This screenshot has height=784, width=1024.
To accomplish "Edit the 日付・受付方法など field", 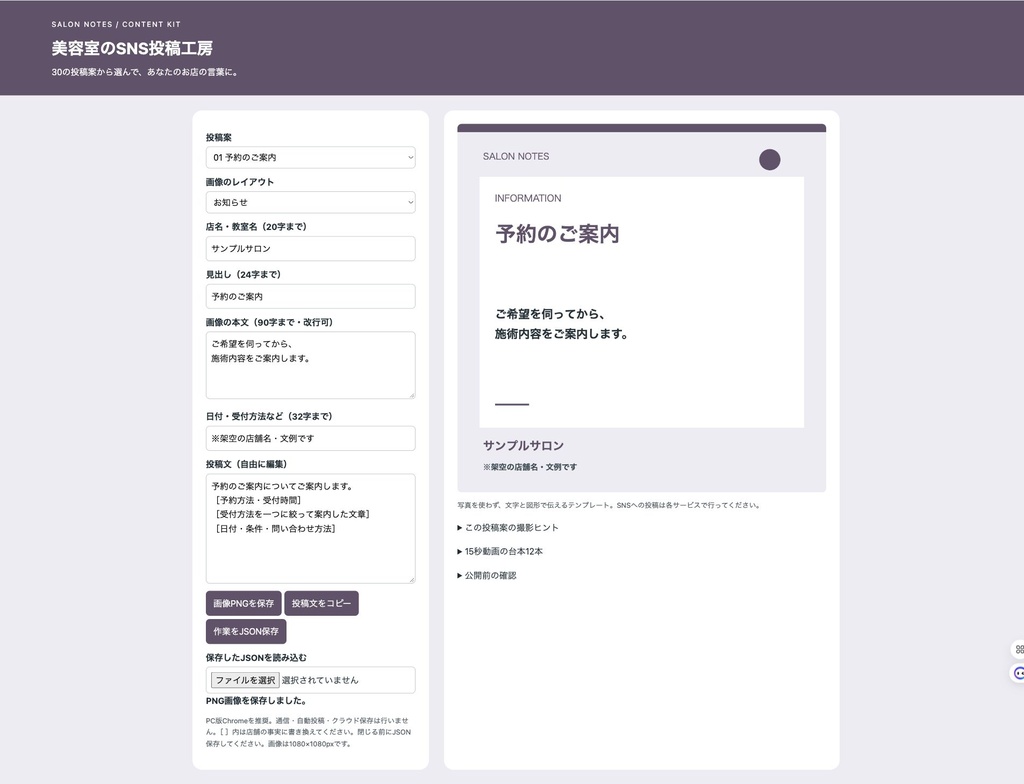I will 310,438.
